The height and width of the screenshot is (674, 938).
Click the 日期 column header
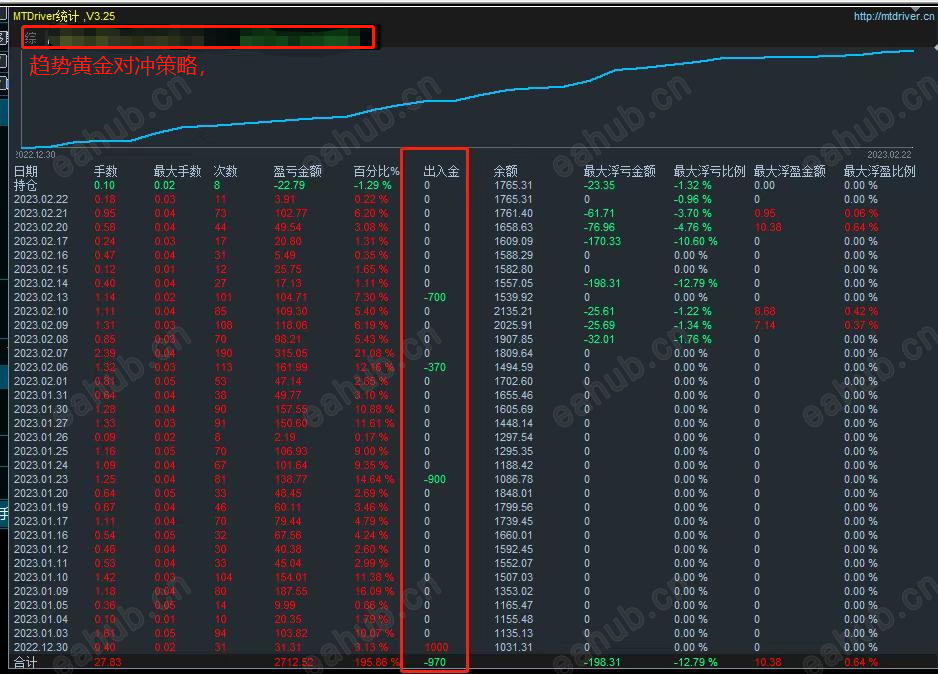[x=26, y=172]
